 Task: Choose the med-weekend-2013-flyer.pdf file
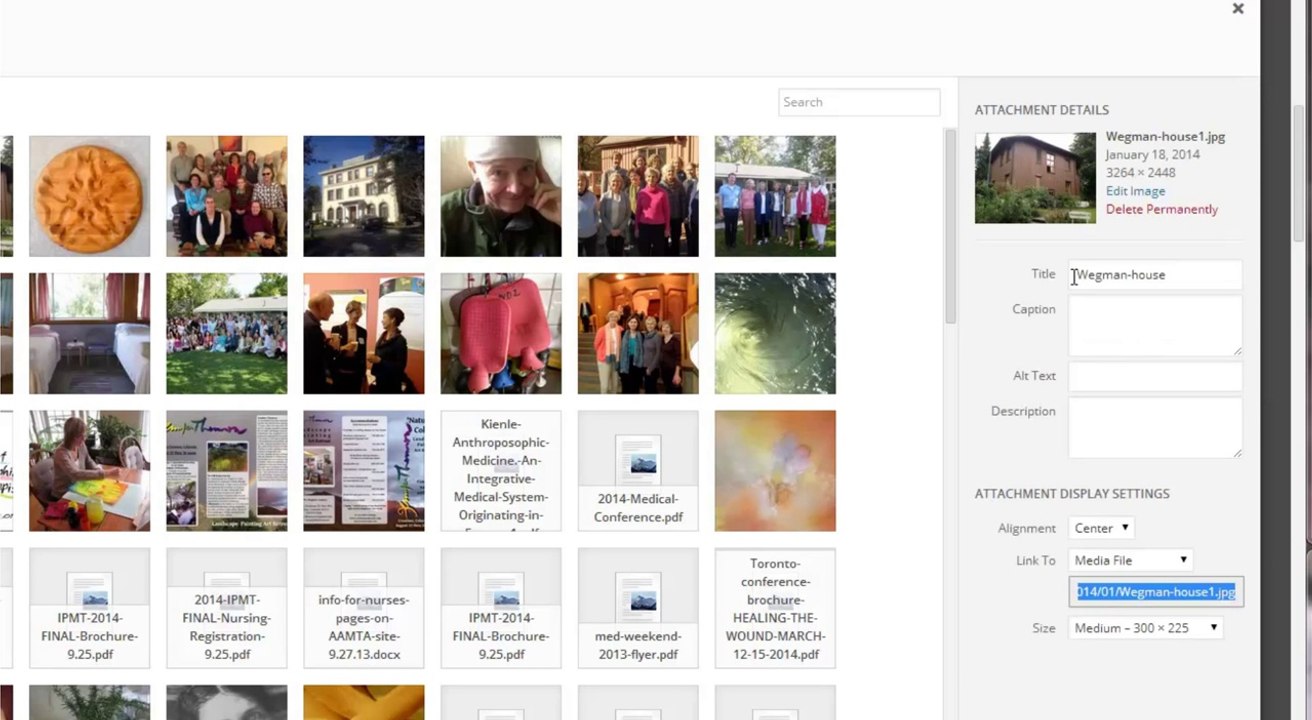coord(638,607)
